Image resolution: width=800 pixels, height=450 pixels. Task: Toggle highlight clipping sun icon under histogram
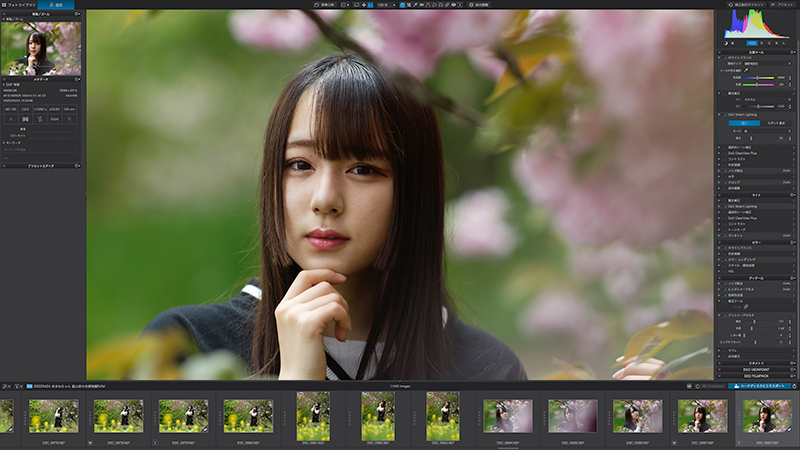(x=733, y=43)
